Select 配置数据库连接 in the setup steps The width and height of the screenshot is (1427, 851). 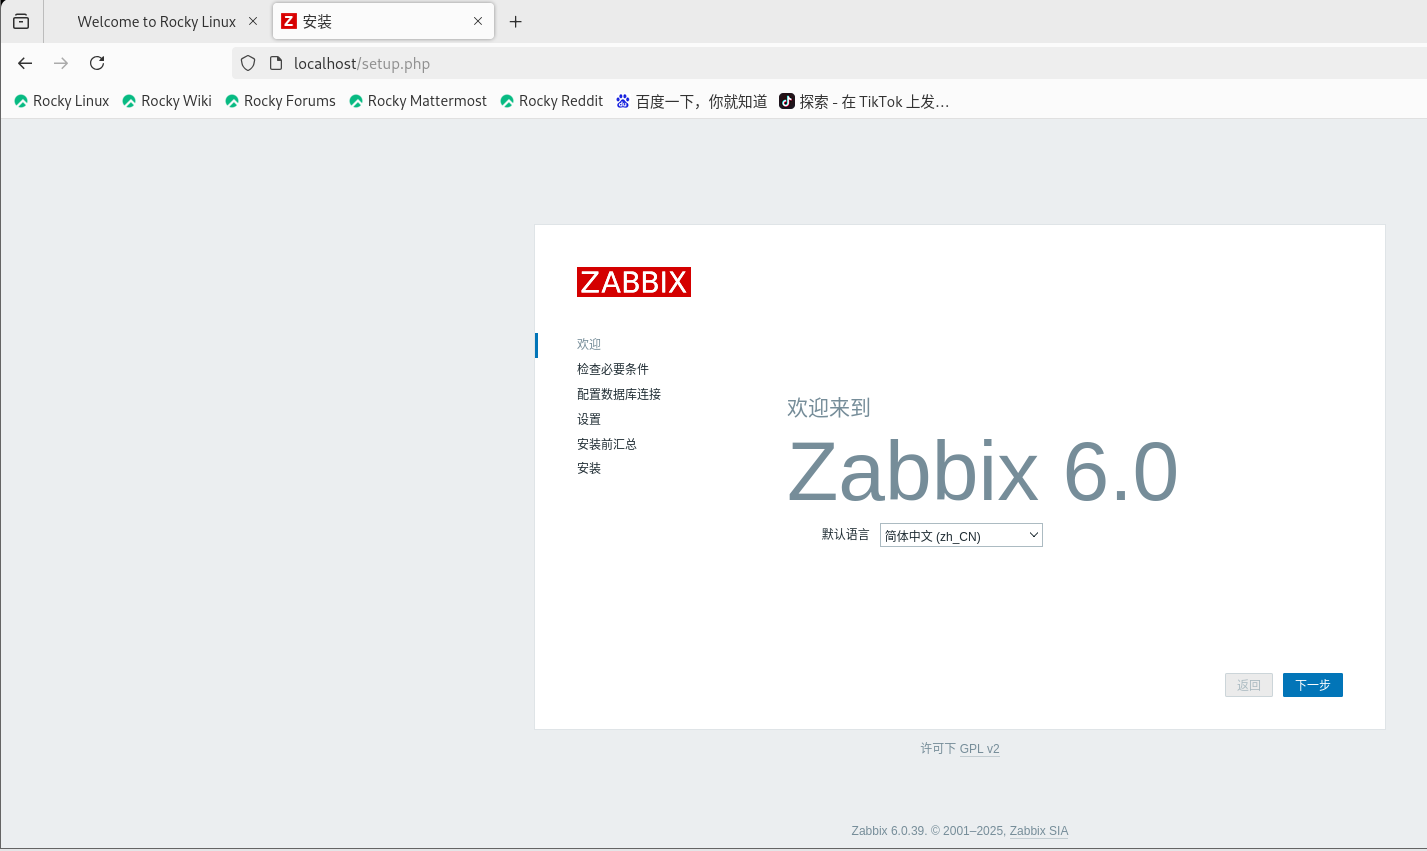pos(618,393)
